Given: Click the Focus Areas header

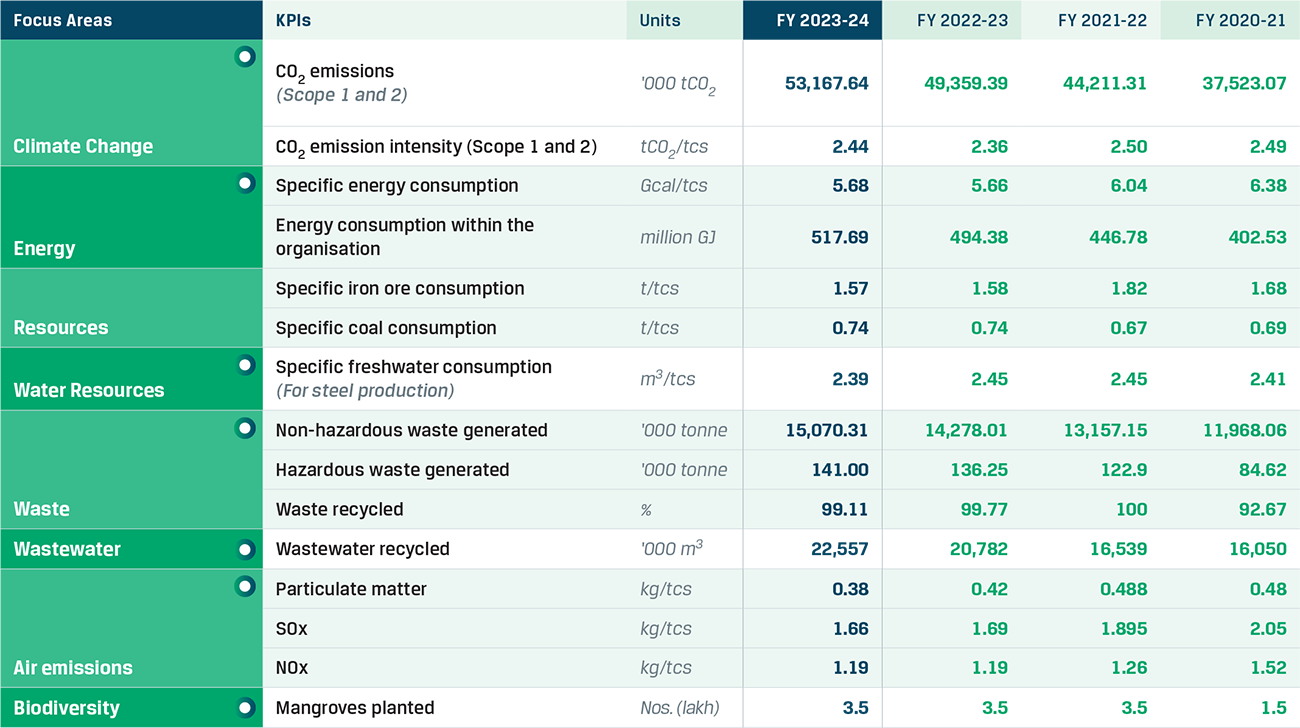Looking at the screenshot, I should click(63, 20).
